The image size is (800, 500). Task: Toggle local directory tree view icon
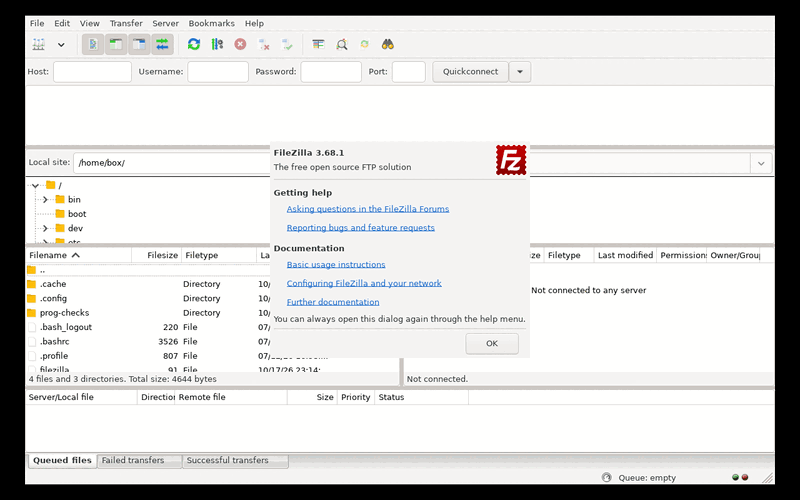(116, 44)
